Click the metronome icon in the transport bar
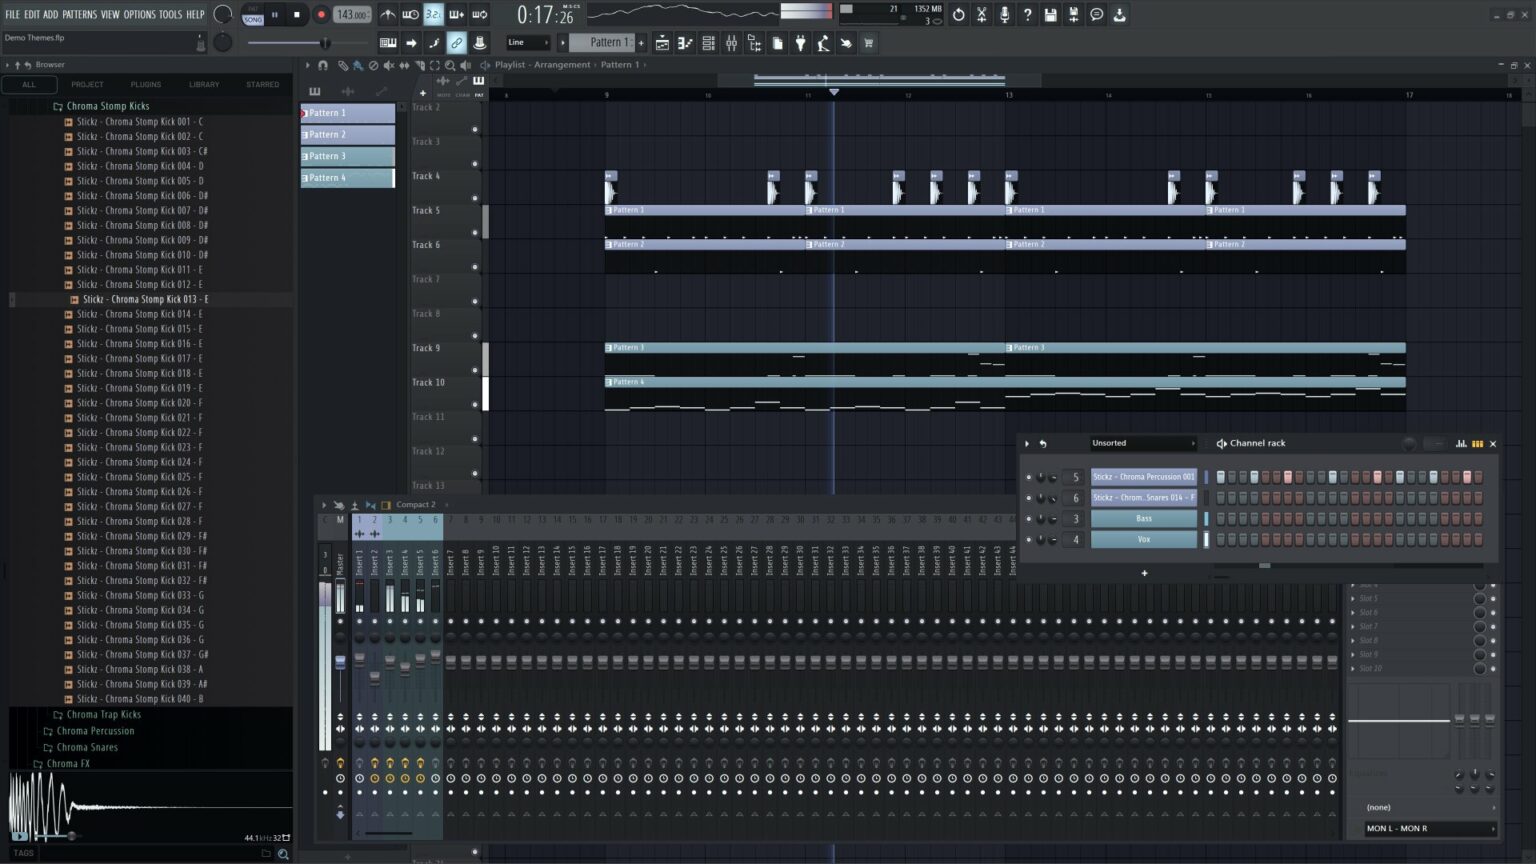 click(x=388, y=14)
